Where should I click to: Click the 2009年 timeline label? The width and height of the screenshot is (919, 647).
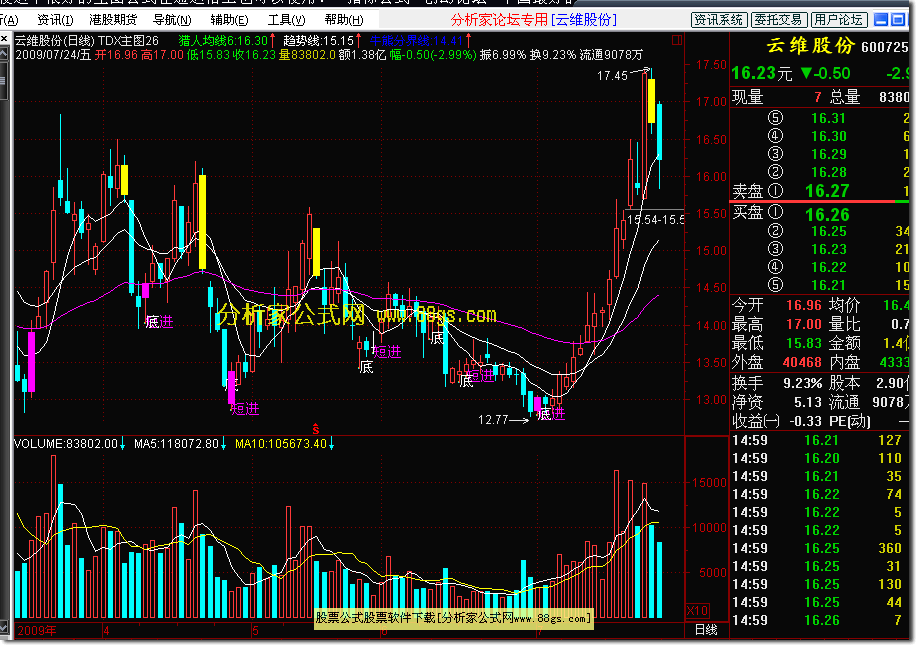click(37, 631)
